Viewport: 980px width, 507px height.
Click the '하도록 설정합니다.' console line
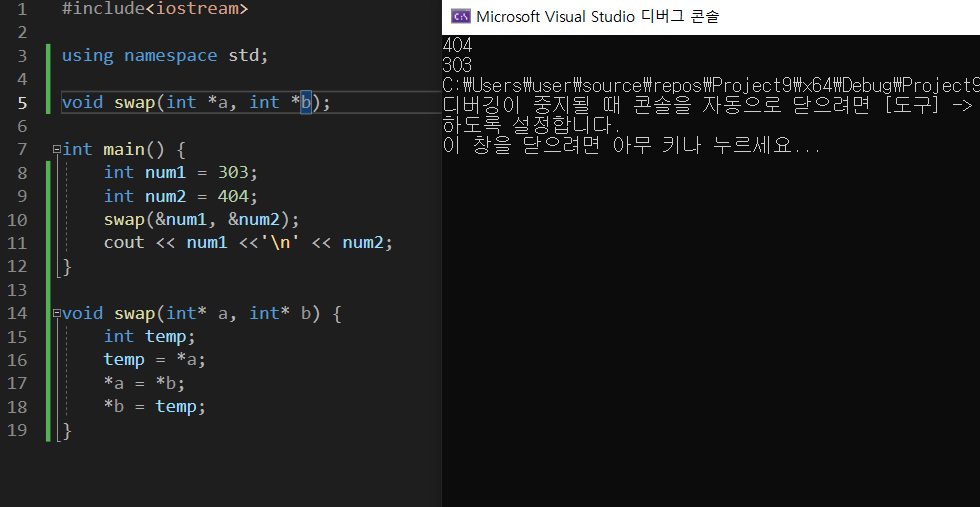click(532, 126)
